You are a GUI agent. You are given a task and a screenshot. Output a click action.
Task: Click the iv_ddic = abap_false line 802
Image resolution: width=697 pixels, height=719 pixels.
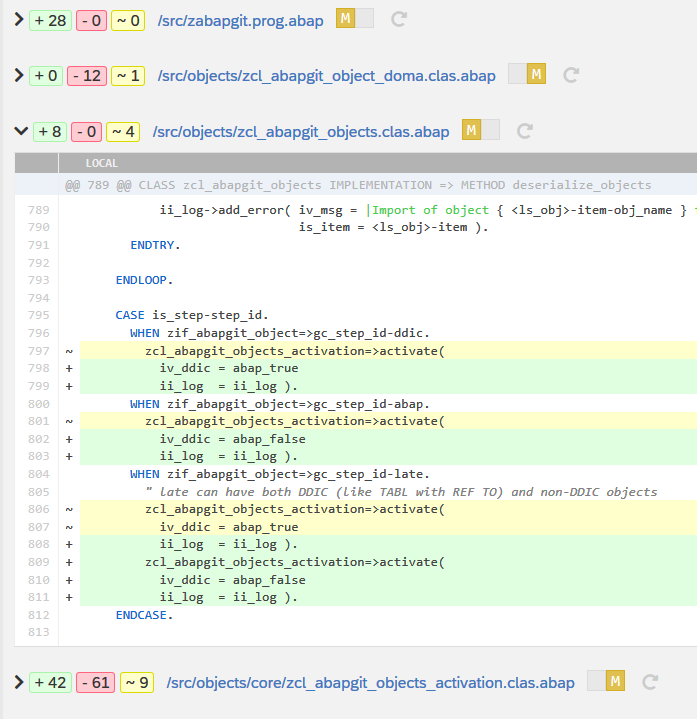(x=232, y=439)
